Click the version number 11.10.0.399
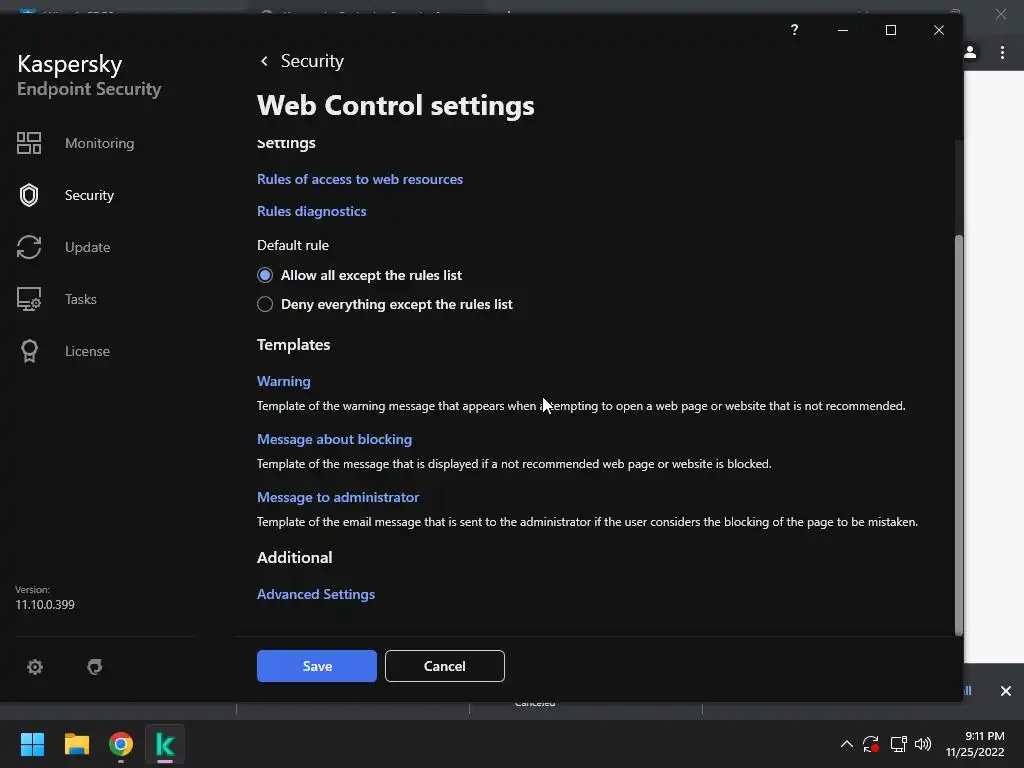This screenshot has height=768, width=1024. (x=45, y=605)
